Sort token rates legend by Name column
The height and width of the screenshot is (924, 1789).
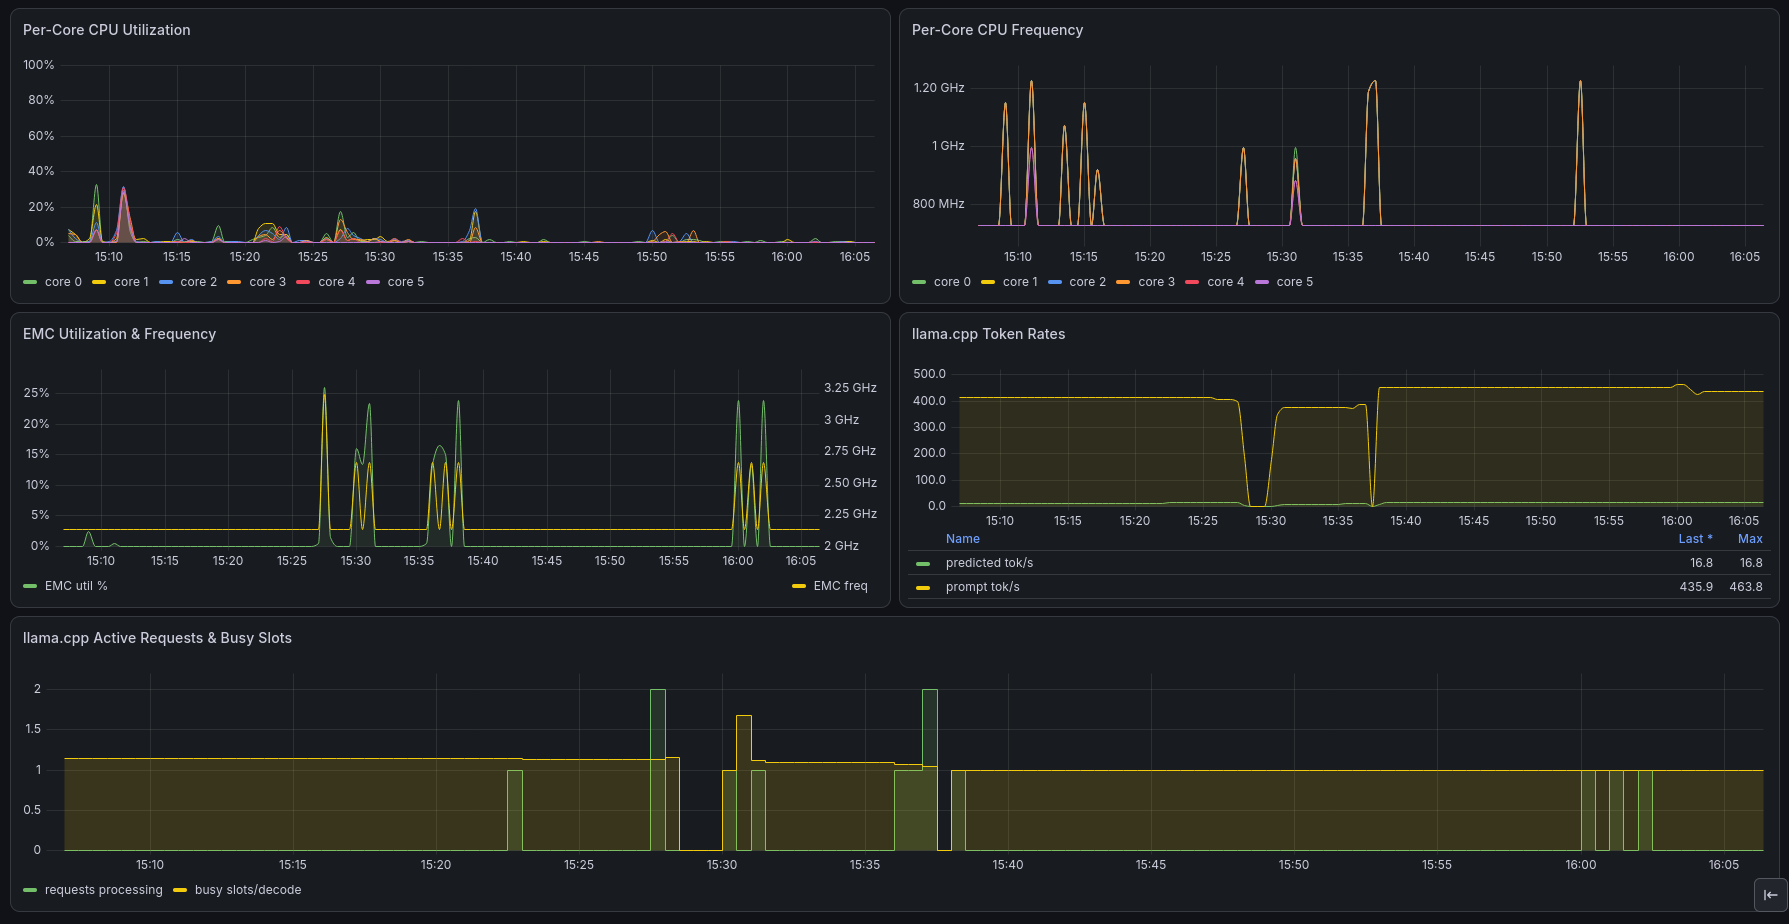click(x=963, y=539)
